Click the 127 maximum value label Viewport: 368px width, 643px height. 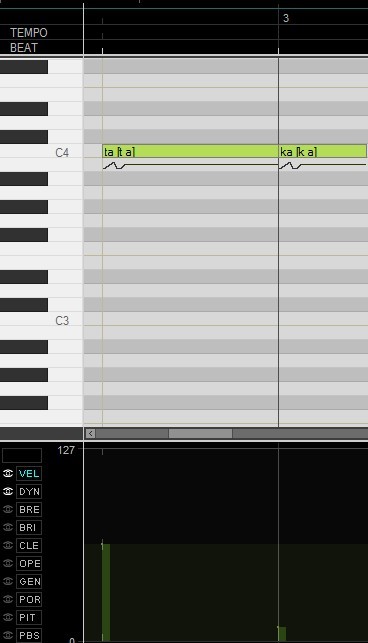tap(66, 450)
